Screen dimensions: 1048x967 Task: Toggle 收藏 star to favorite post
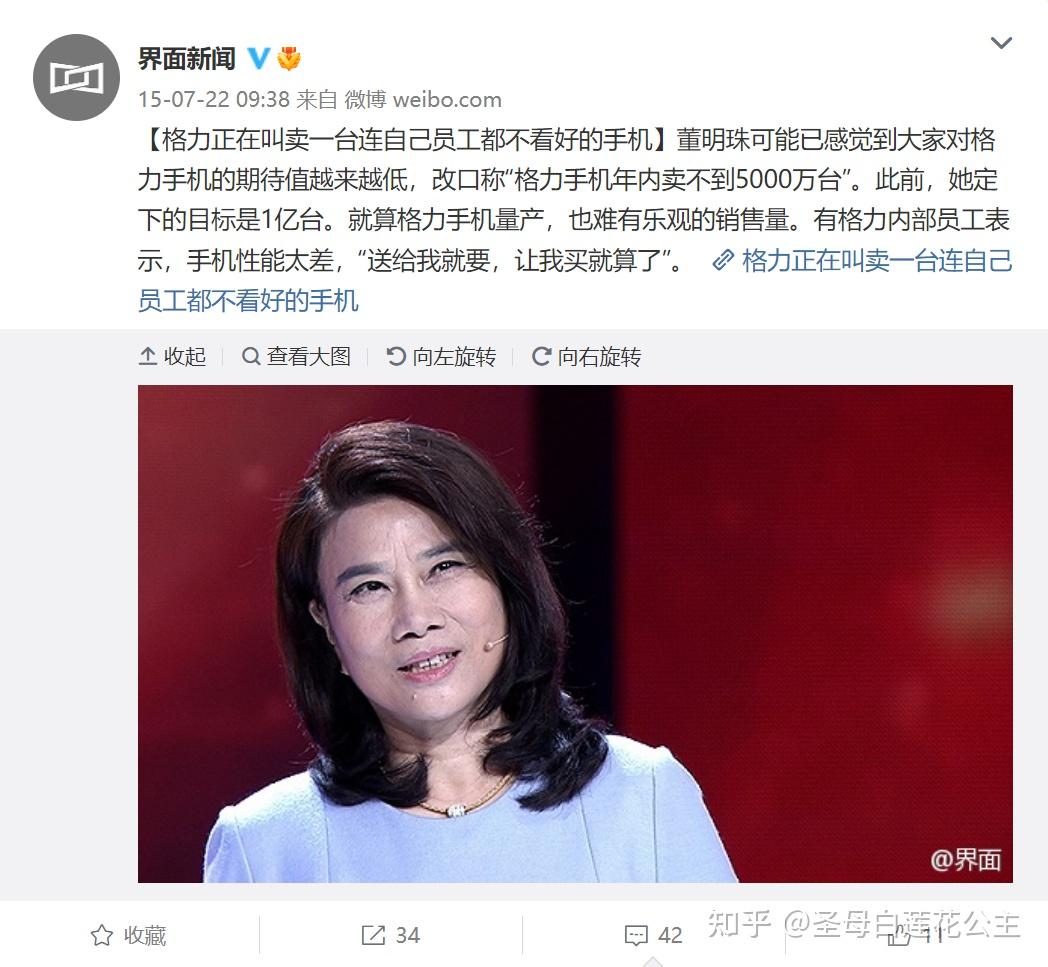point(128,935)
